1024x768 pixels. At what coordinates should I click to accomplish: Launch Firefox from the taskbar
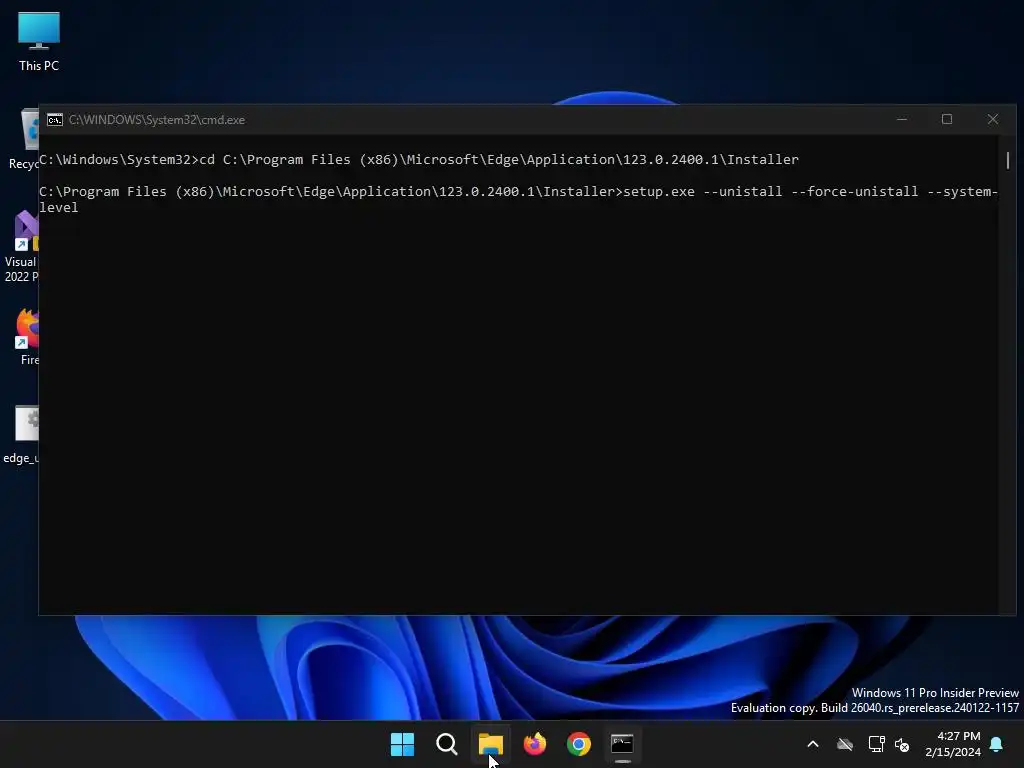535,744
